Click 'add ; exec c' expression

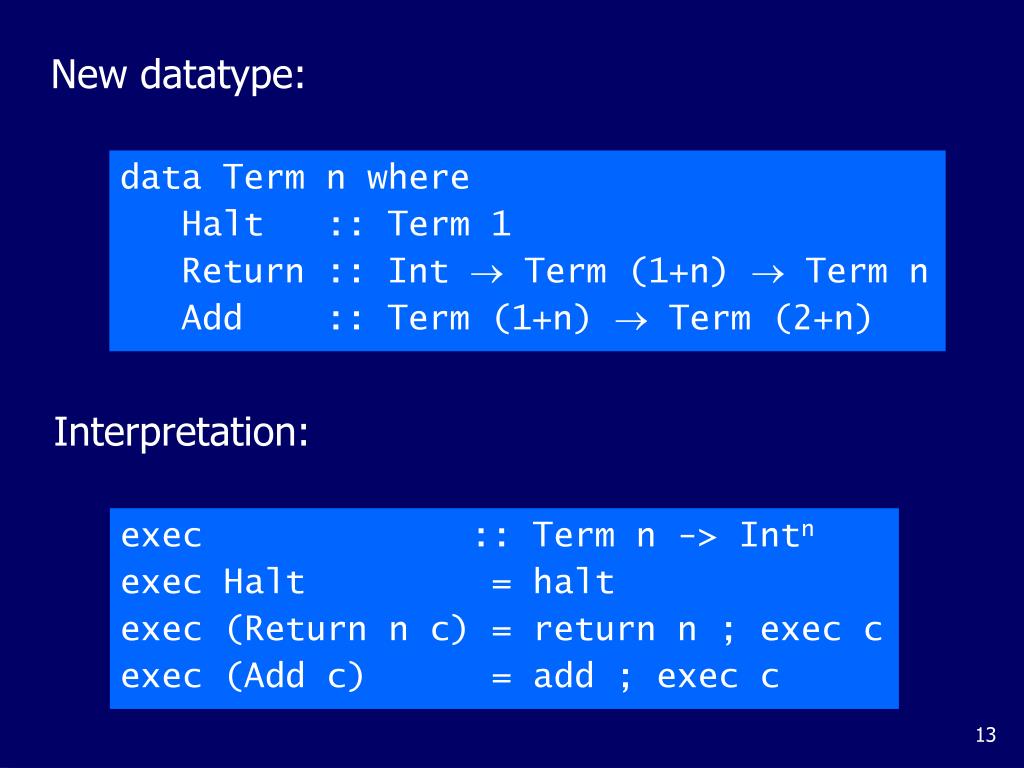point(656,676)
